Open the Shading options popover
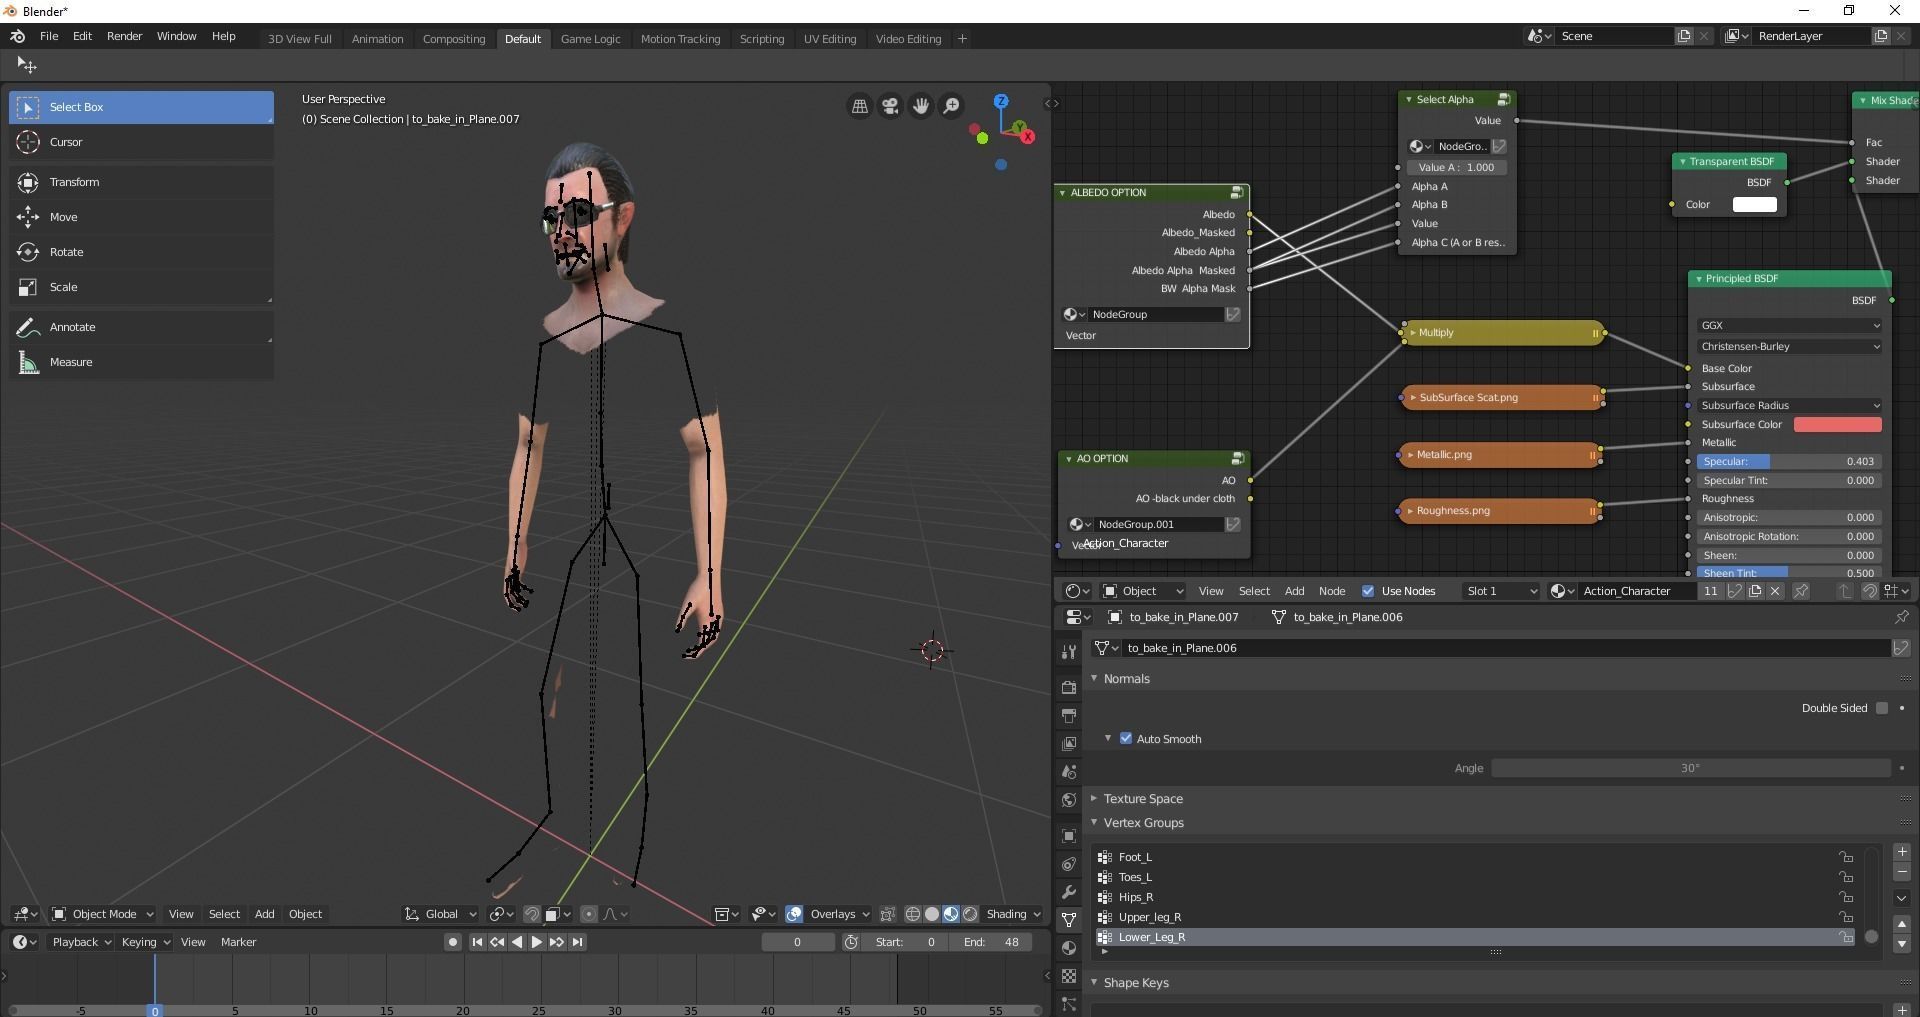The image size is (1920, 1017). [x=1013, y=914]
